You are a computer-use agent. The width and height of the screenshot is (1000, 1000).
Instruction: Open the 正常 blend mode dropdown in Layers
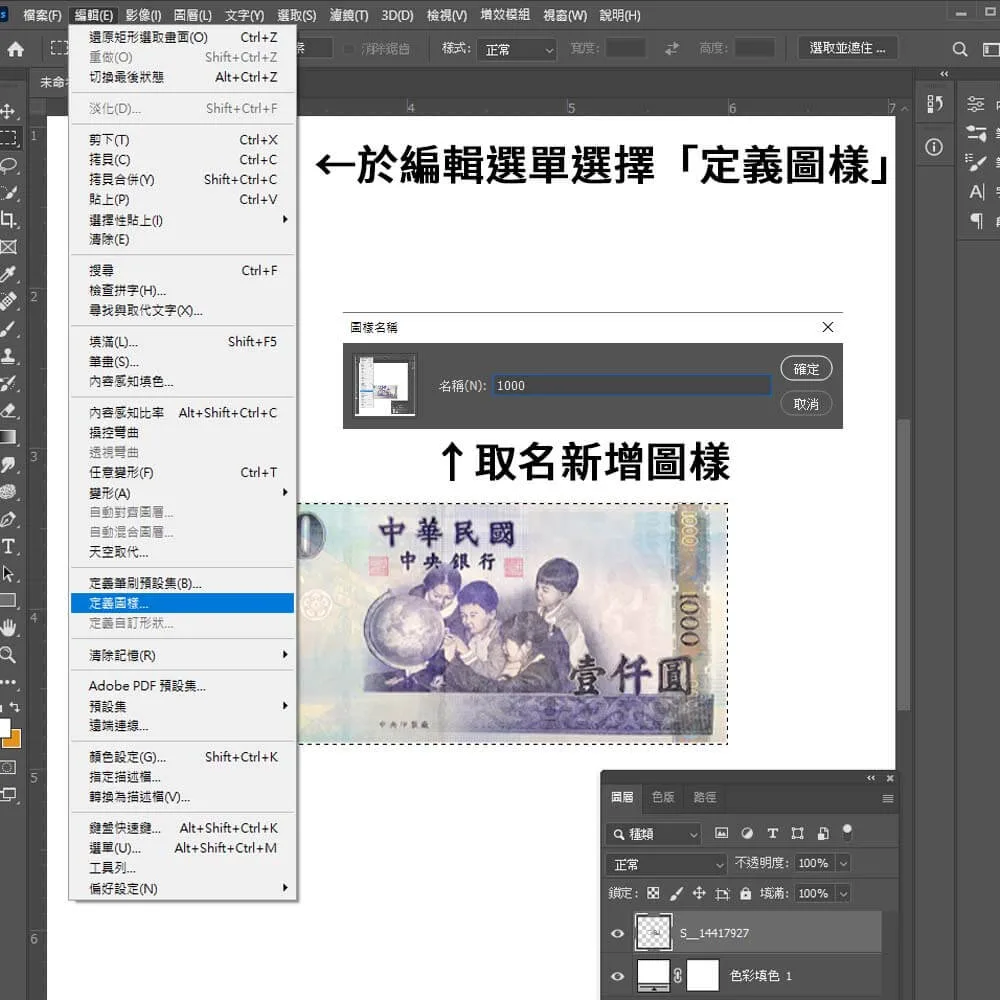point(666,864)
